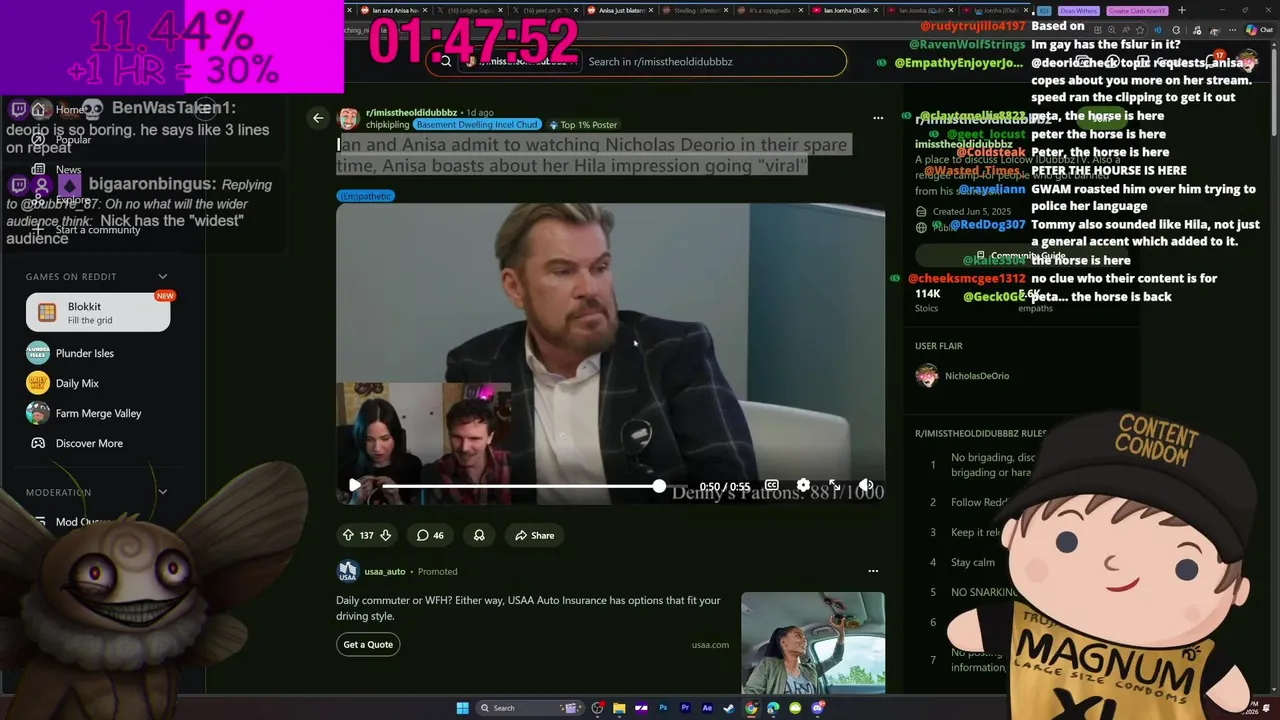Screen dimensions: 1280x720
Task: Go back using the post's back arrow
Action: 318,118
